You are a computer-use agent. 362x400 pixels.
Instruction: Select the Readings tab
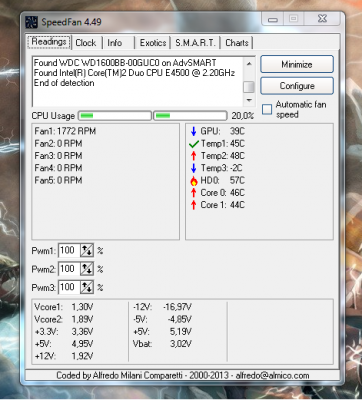[49, 42]
